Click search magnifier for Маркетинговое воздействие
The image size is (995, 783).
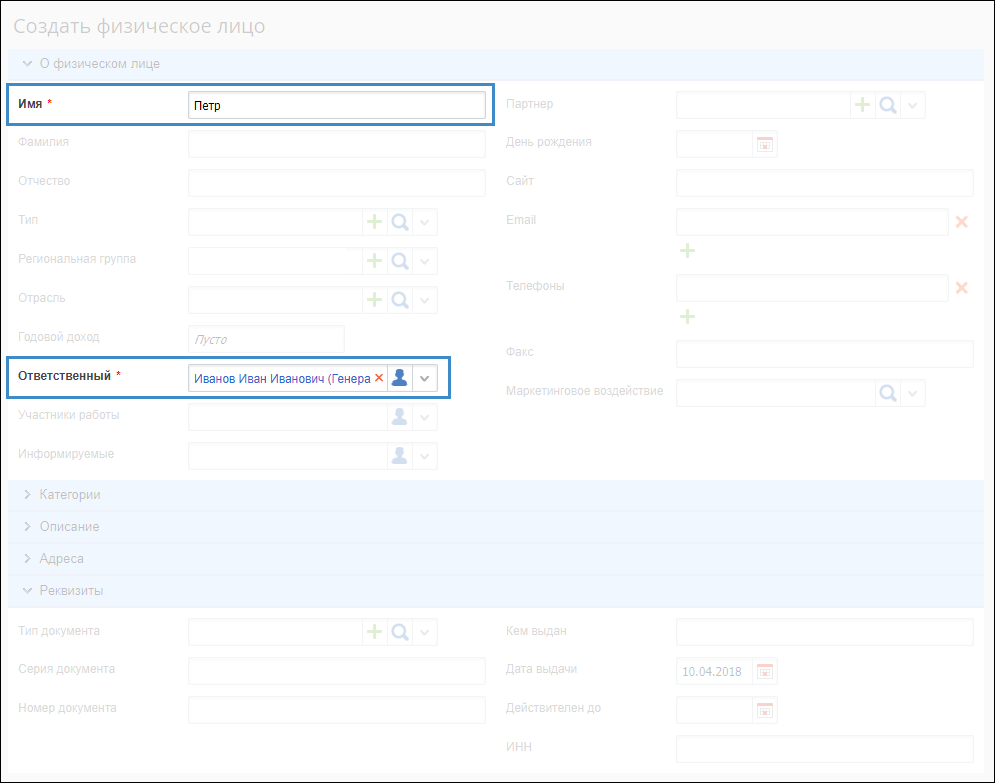tap(887, 393)
